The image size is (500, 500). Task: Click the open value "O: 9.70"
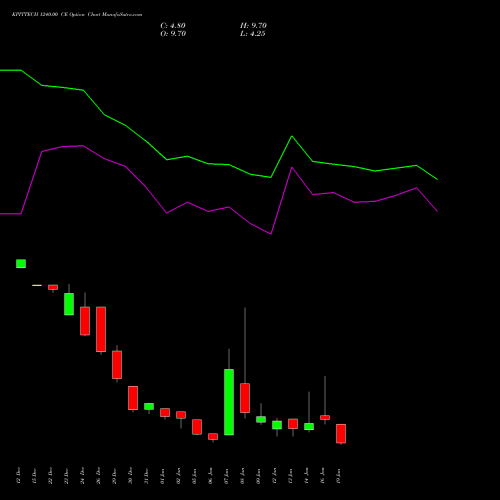tap(173, 34)
